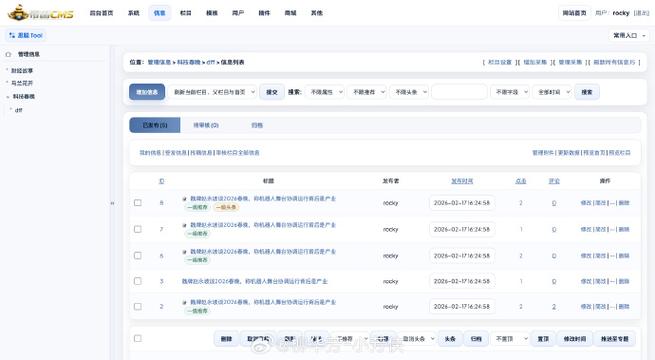Viewport: 655px width, 360px height.
Task: Open the 用户 top menu
Action: [238, 13]
